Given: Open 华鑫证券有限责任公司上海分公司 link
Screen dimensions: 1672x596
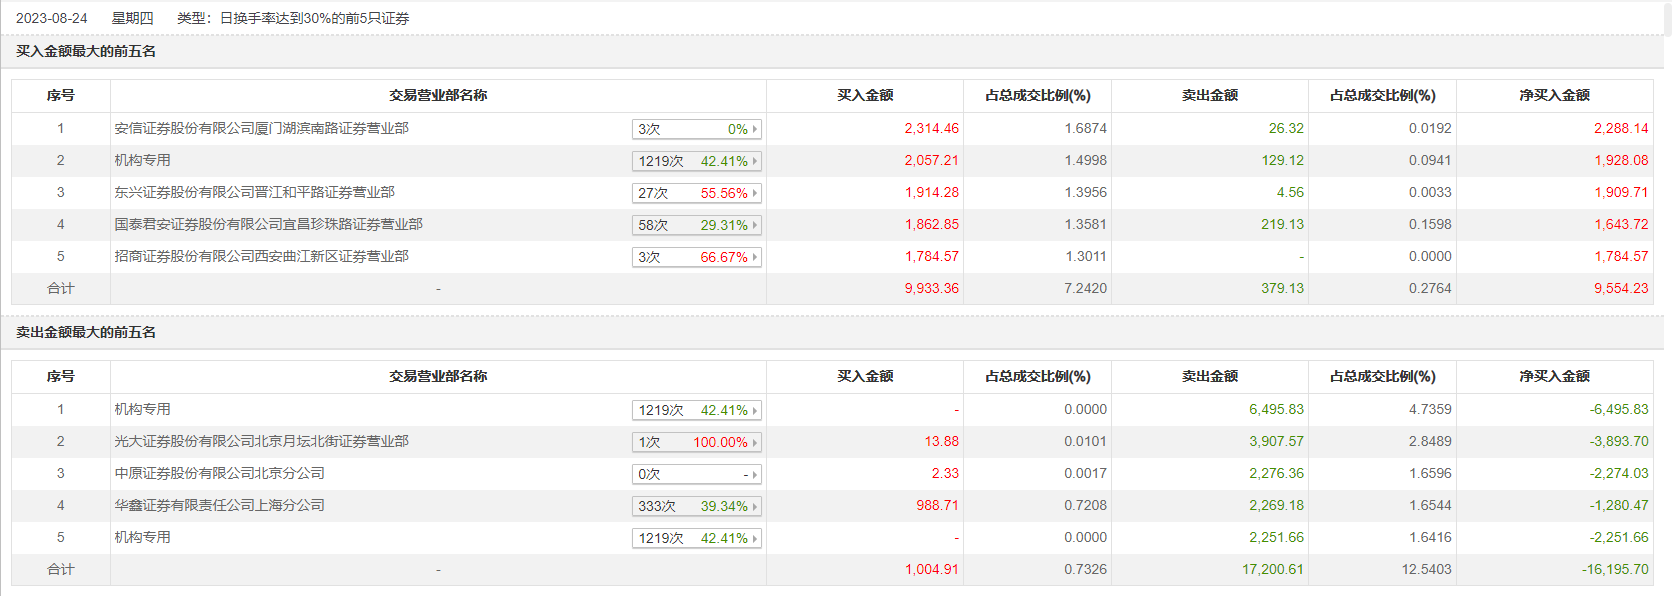Looking at the screenshot, I should [219, 505].
